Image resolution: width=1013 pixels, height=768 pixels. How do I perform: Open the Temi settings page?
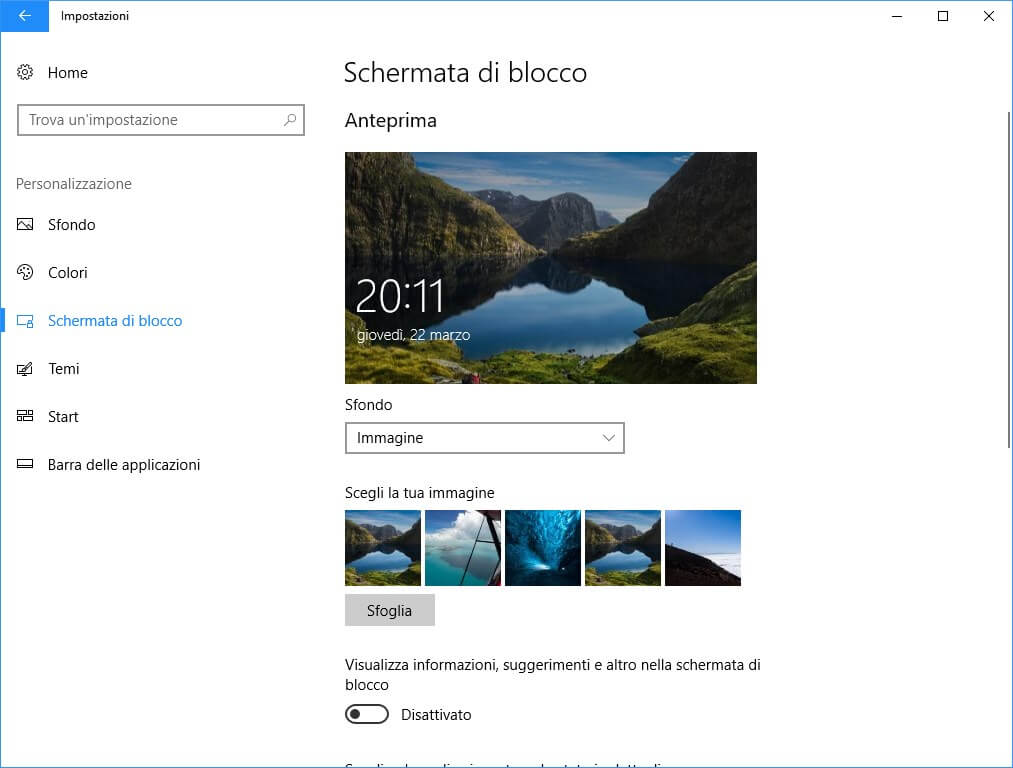[x=64, y=369]
